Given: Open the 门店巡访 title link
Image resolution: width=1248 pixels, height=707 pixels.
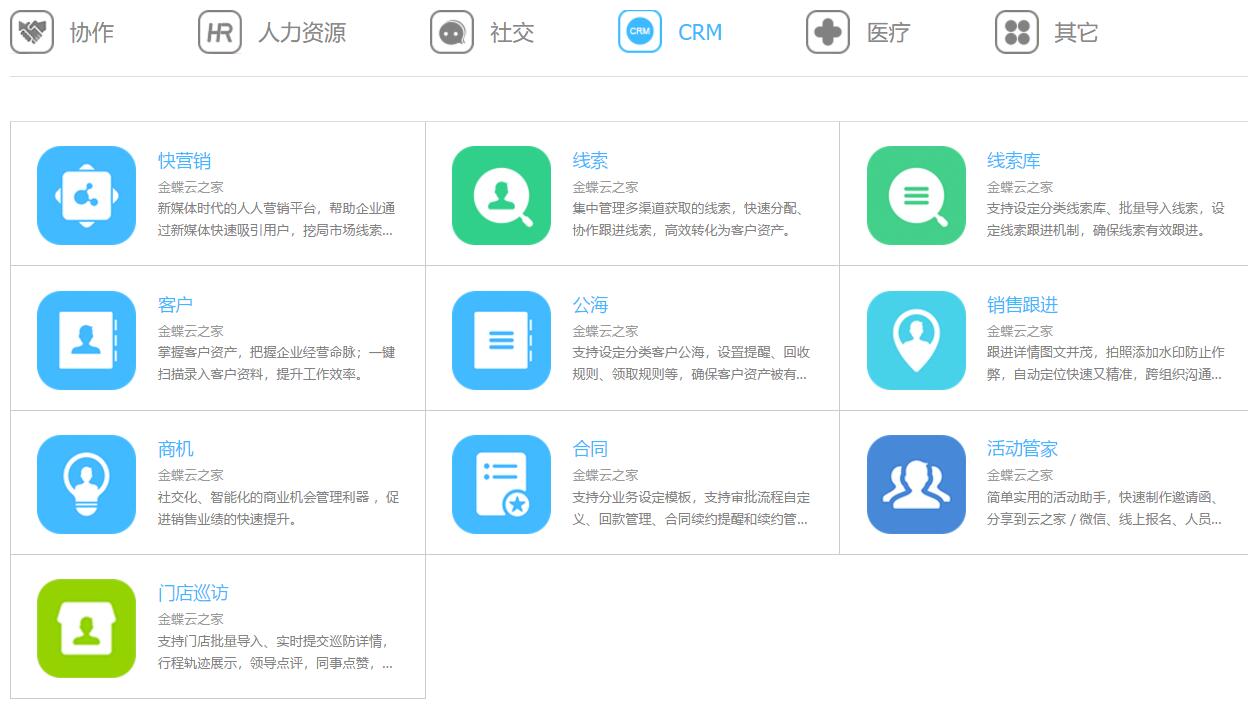Looking at the screenshot, I should point(193,593).
